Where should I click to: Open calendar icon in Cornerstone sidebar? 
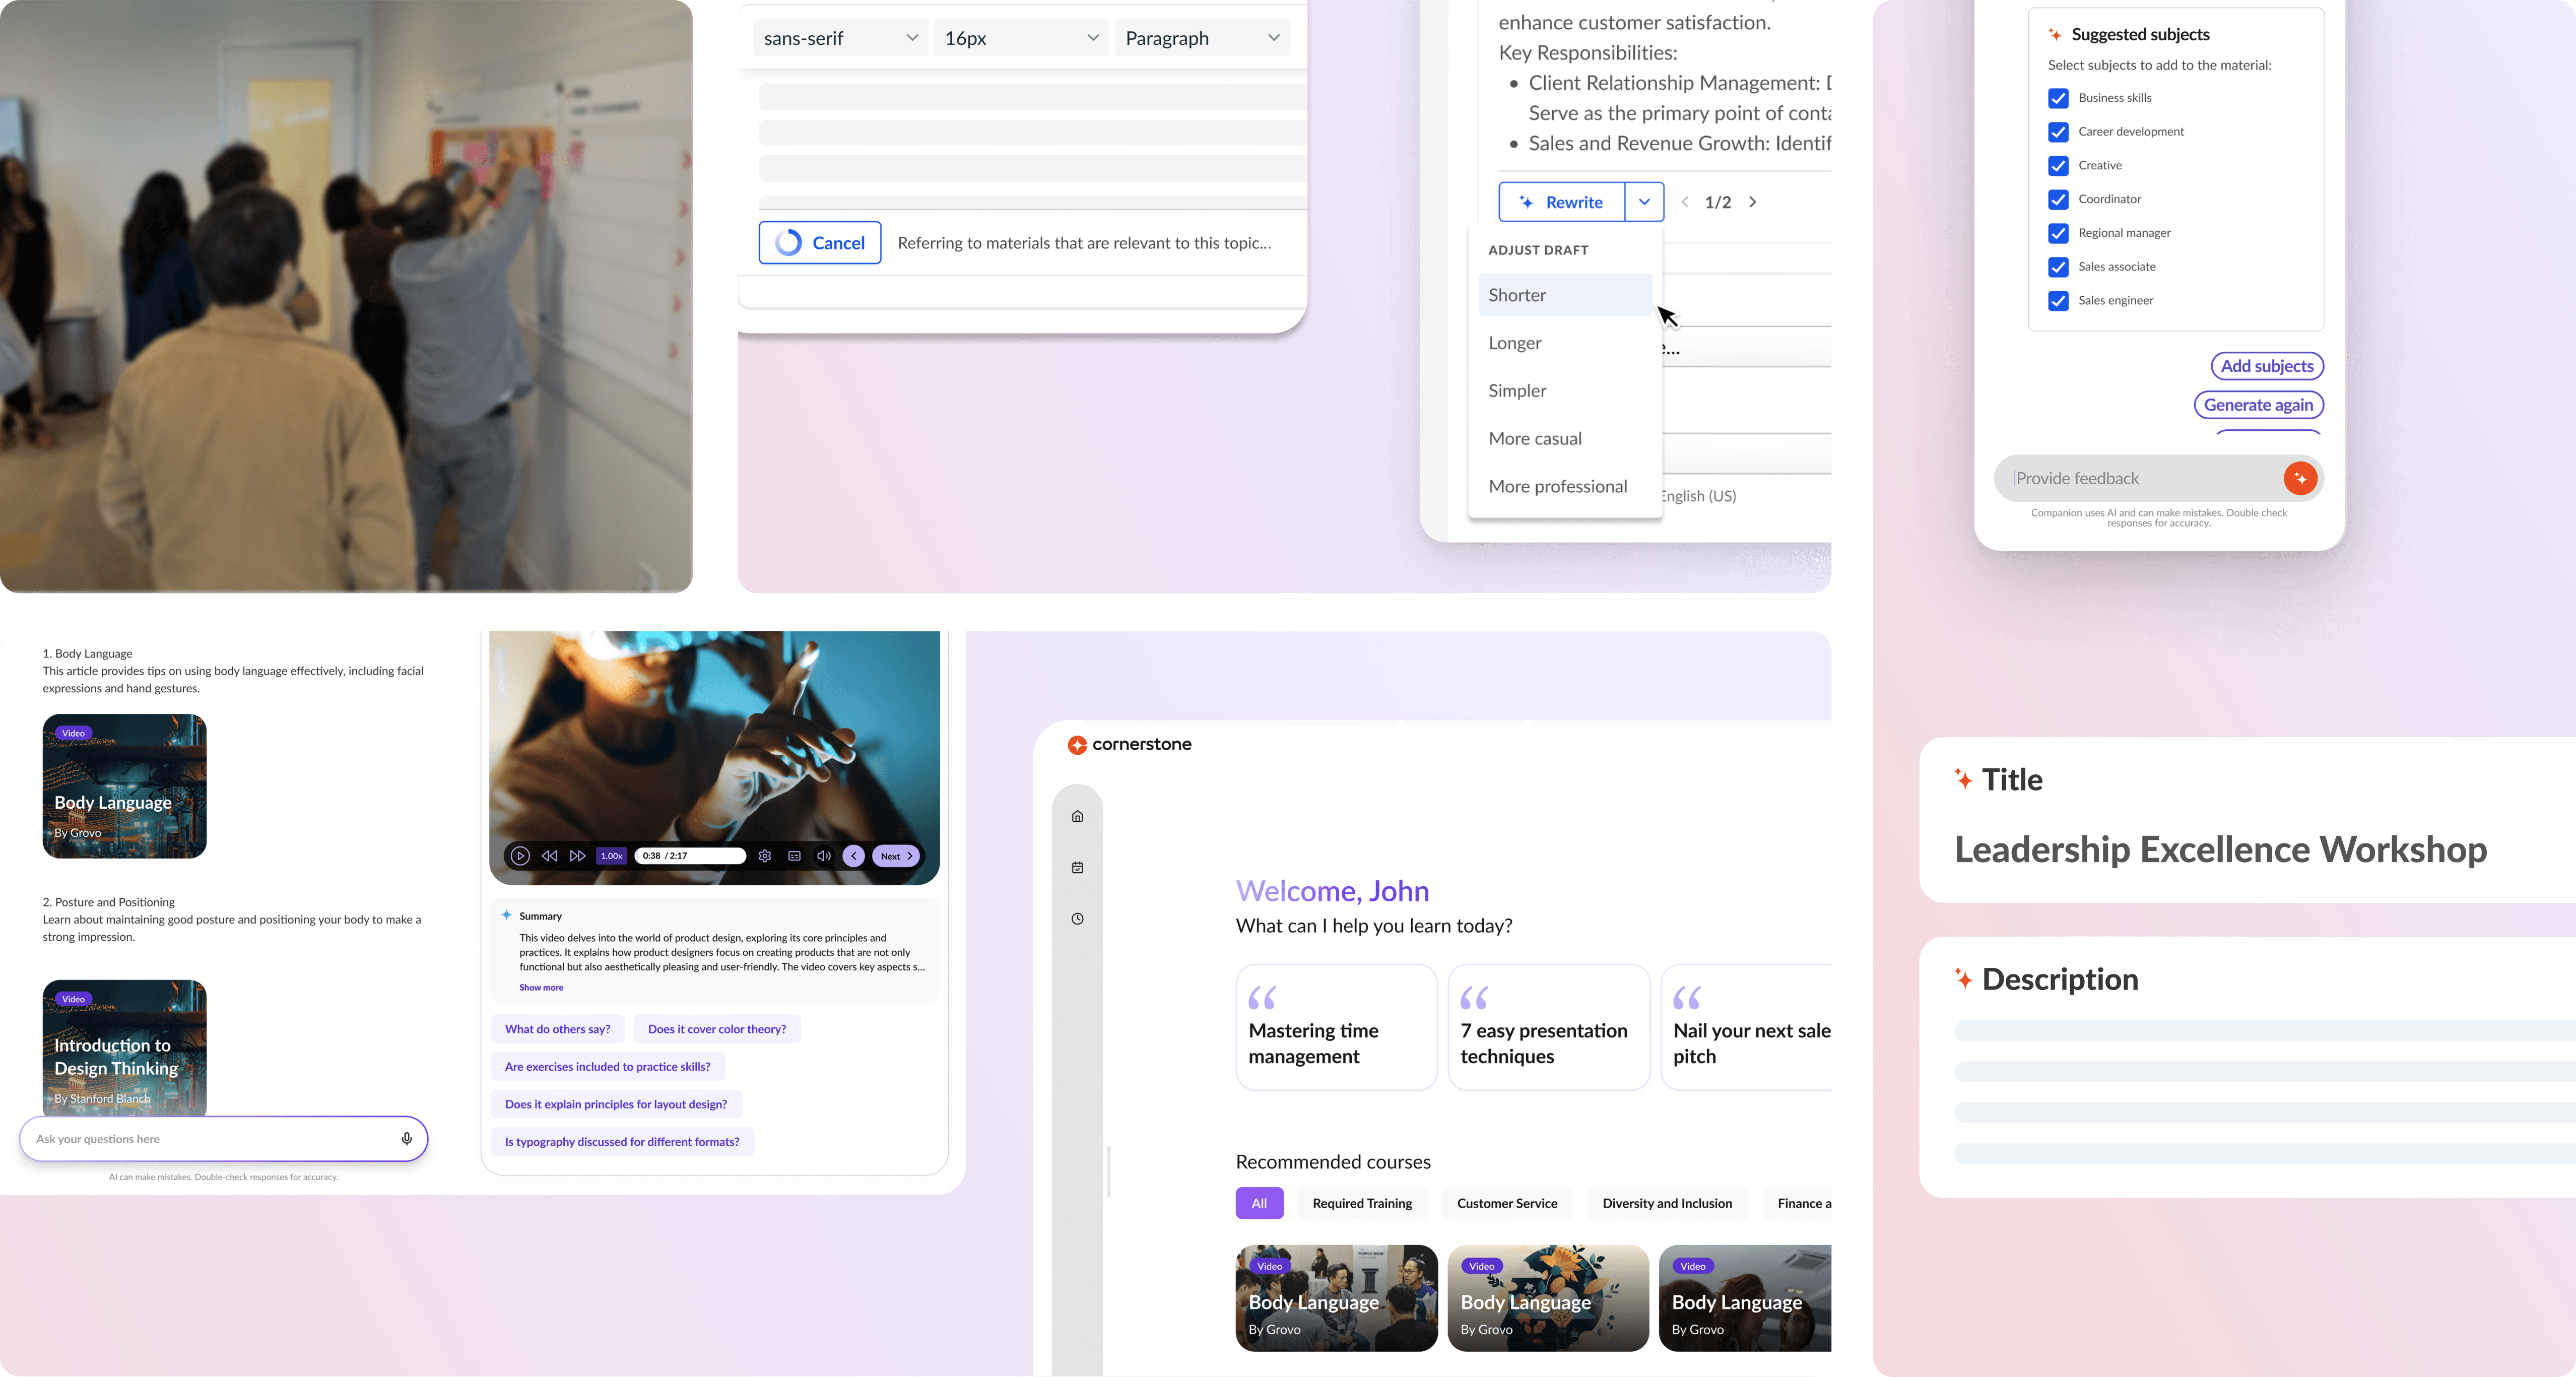1077,867
